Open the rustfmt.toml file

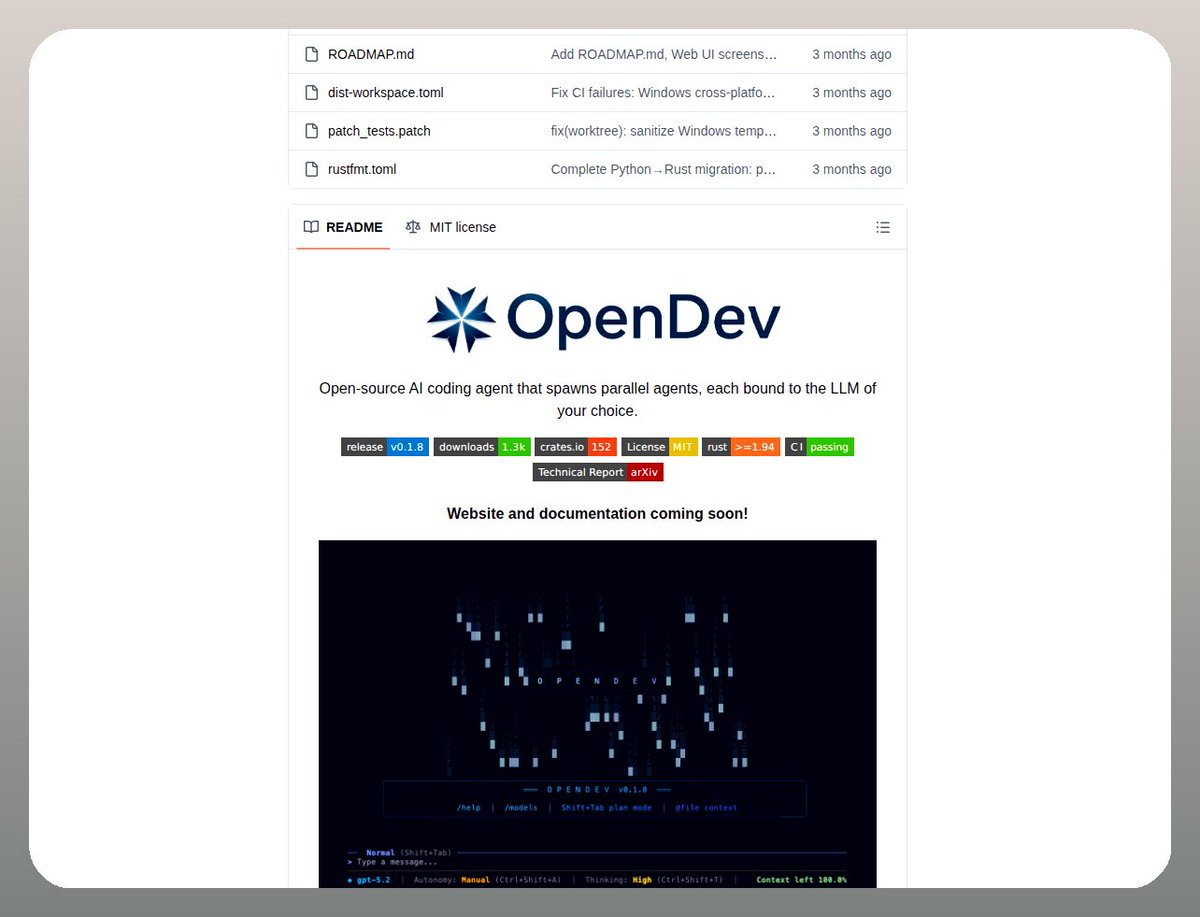[362, 169]
